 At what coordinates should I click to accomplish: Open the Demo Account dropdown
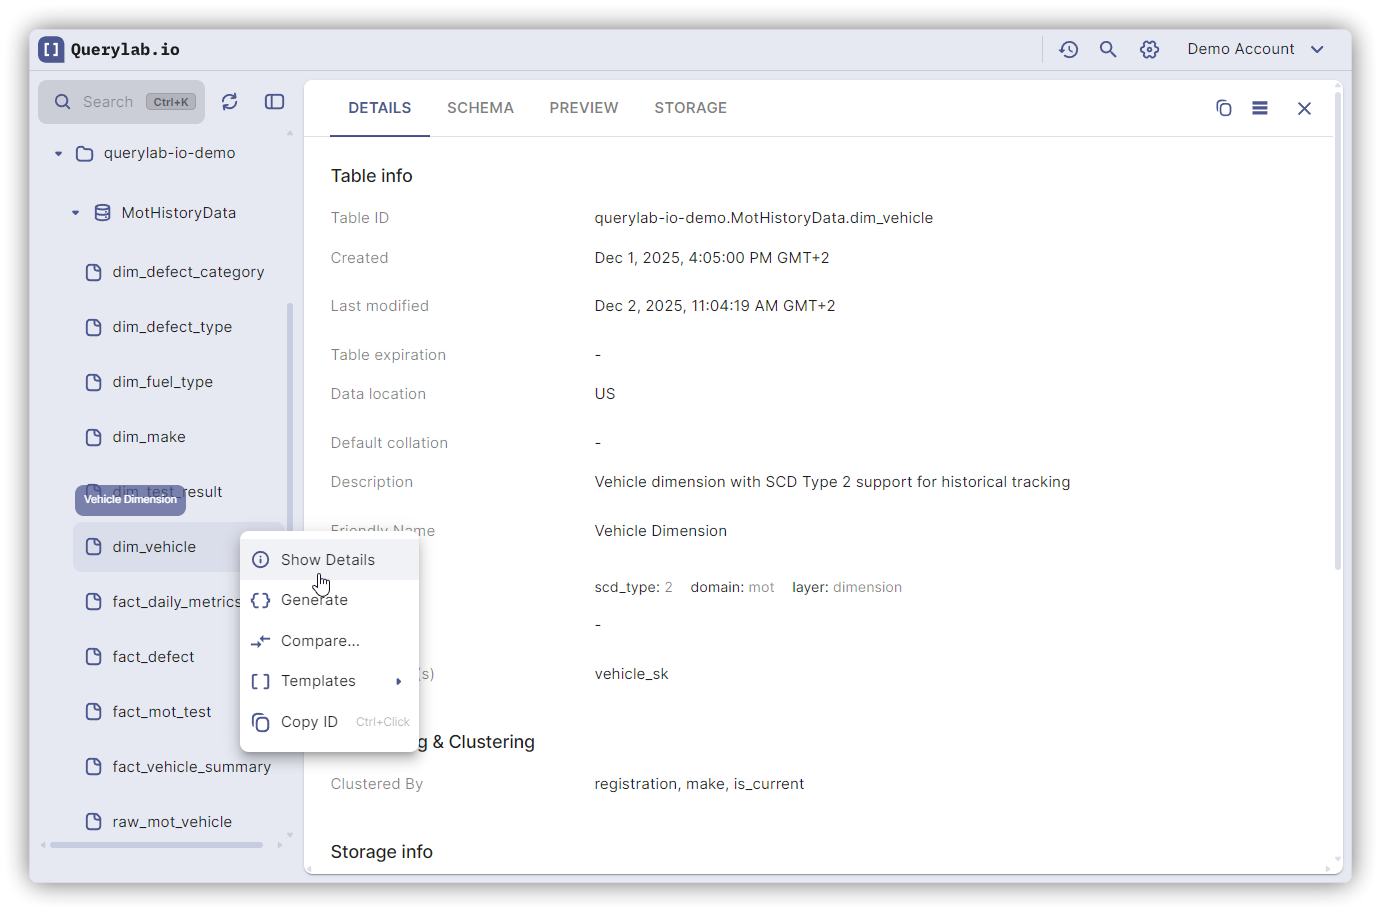click(x=1255, y=49)
